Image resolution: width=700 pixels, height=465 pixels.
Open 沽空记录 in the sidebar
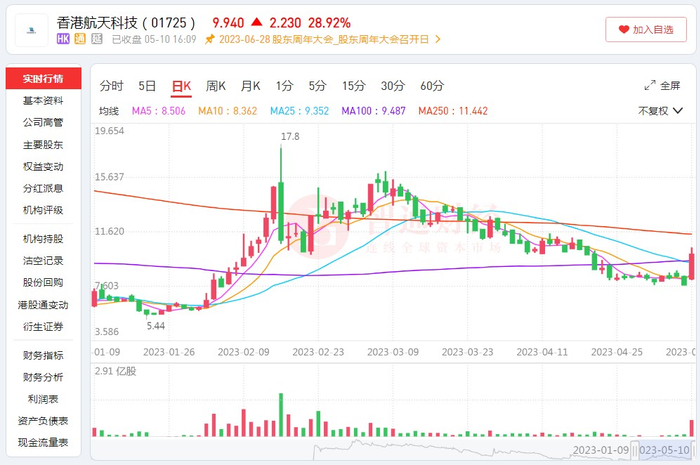pos(43,261)
